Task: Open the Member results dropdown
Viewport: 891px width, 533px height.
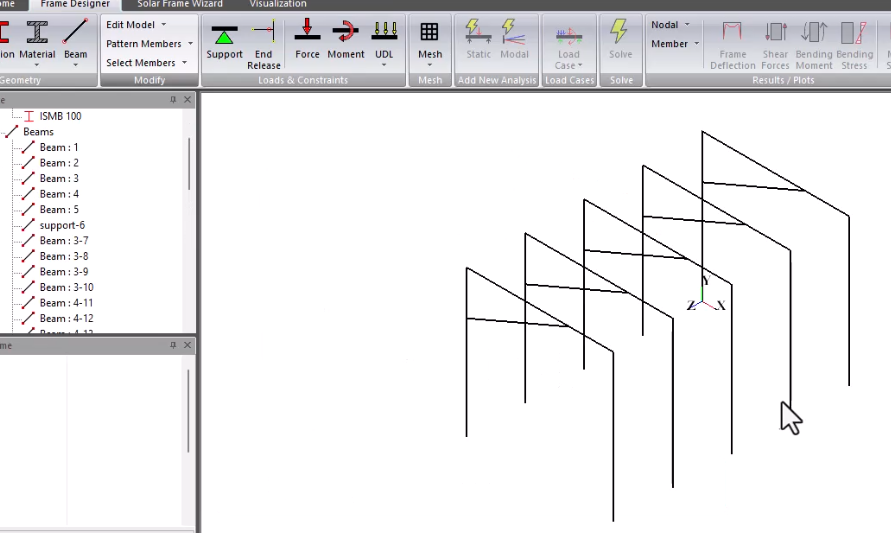Action: click(x=675, y=43)
